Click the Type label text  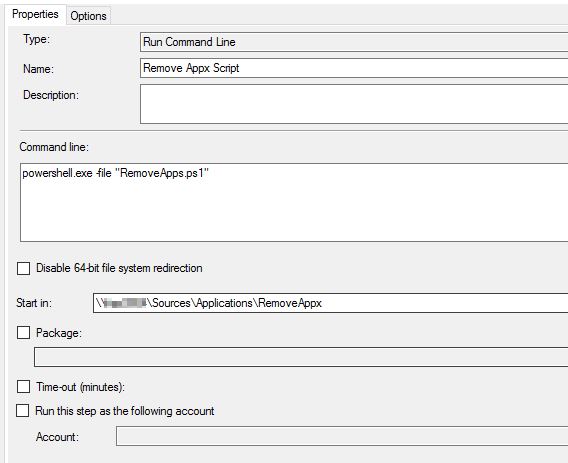point(37,39)
